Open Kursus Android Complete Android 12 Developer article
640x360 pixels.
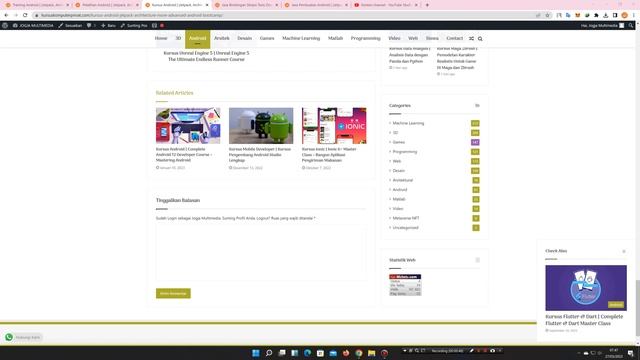(184, 155)
